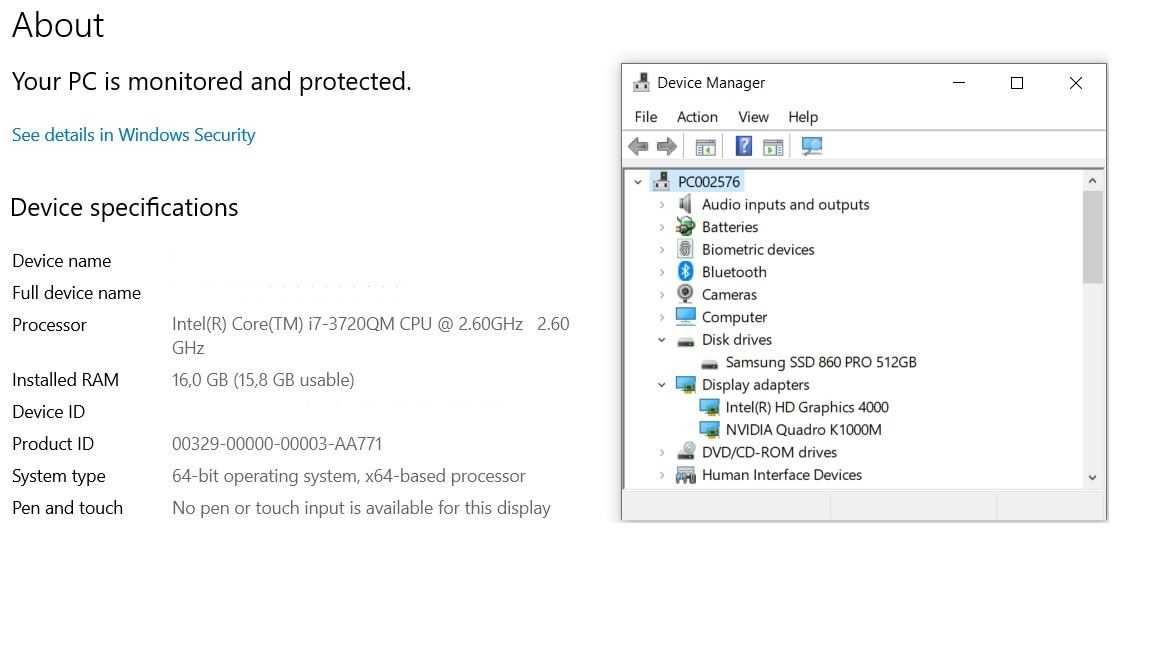This screenshot has width=1152, height=648.
Task: Select Samsung SSD 860 PRO 512GB
Action: tap(821, 362)
